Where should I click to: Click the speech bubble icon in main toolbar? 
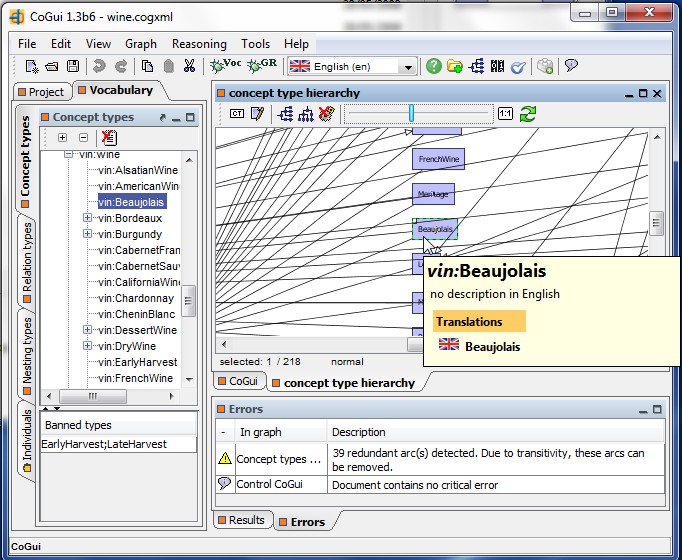571,66
